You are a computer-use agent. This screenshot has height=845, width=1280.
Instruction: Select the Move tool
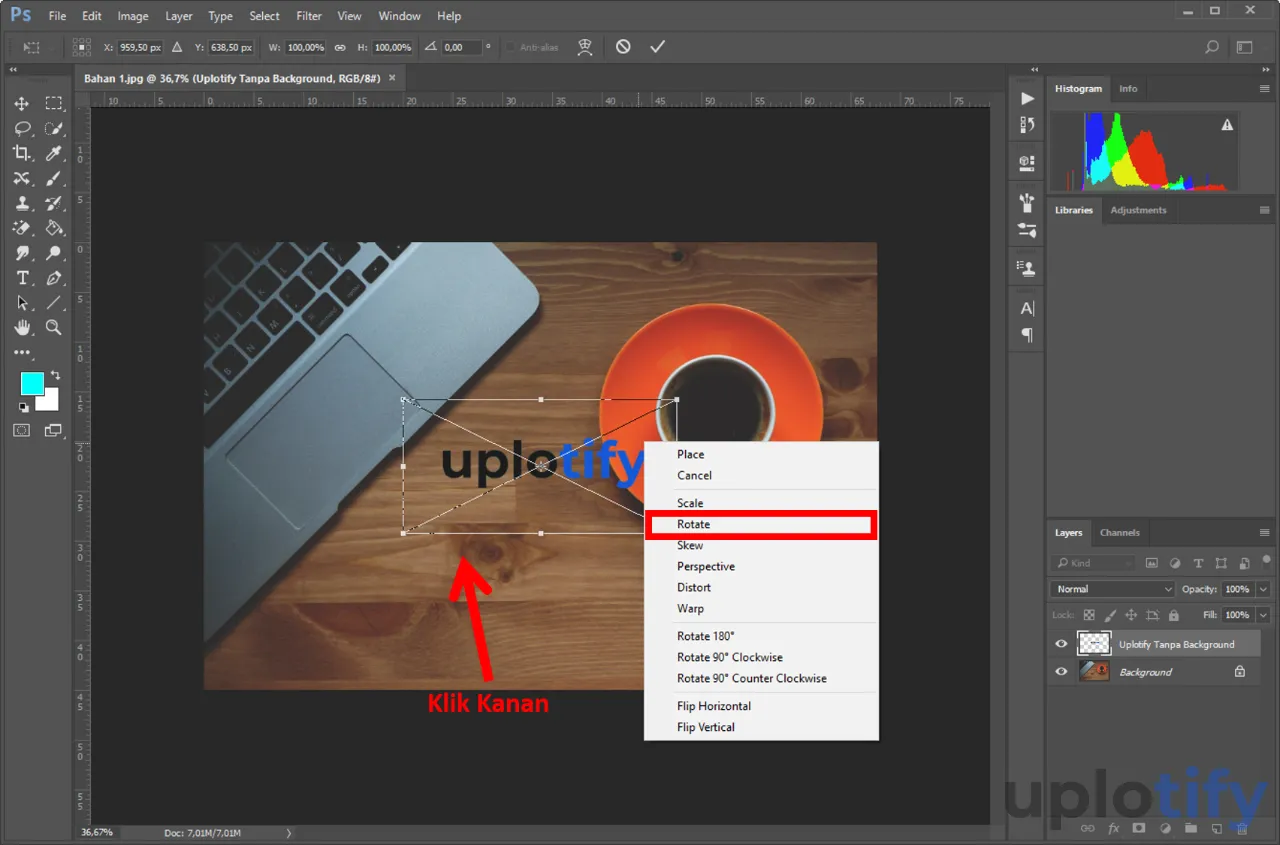tap(22, 104)
